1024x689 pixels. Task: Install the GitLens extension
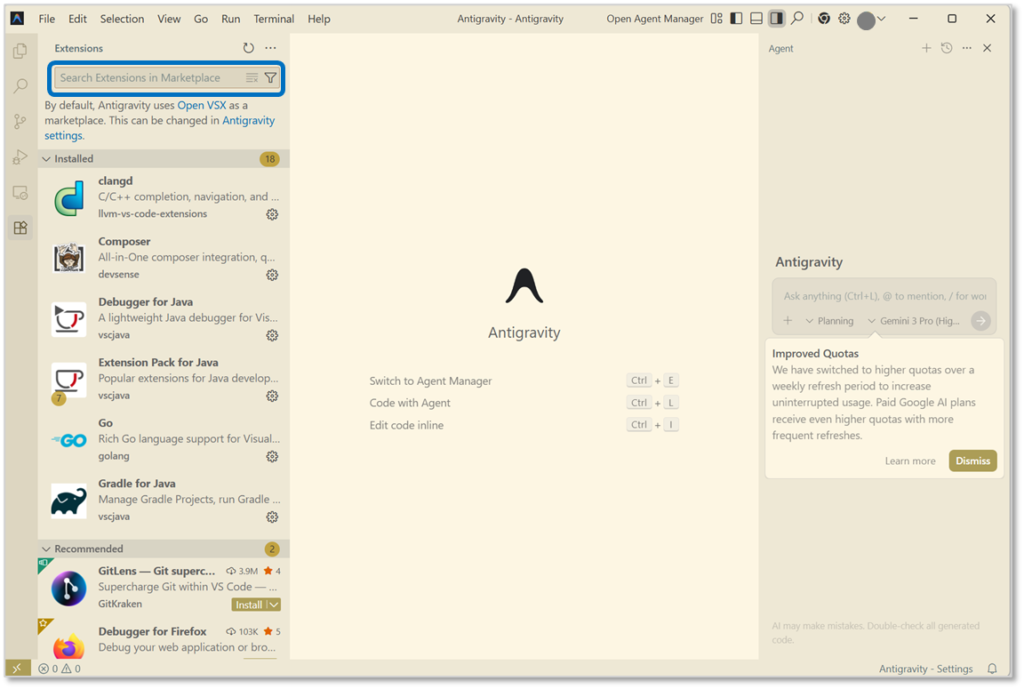point(248,605)
